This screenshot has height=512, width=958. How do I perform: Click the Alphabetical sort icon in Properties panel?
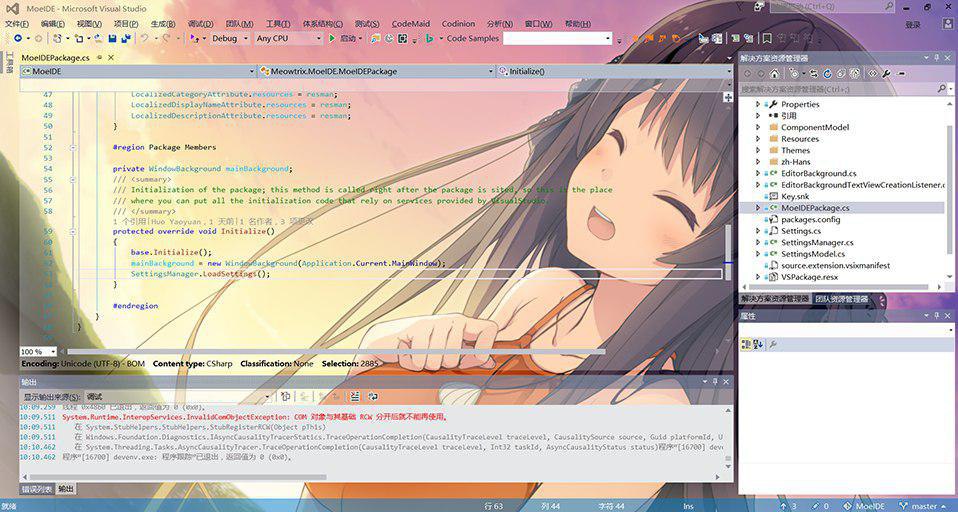coord(758,345)
